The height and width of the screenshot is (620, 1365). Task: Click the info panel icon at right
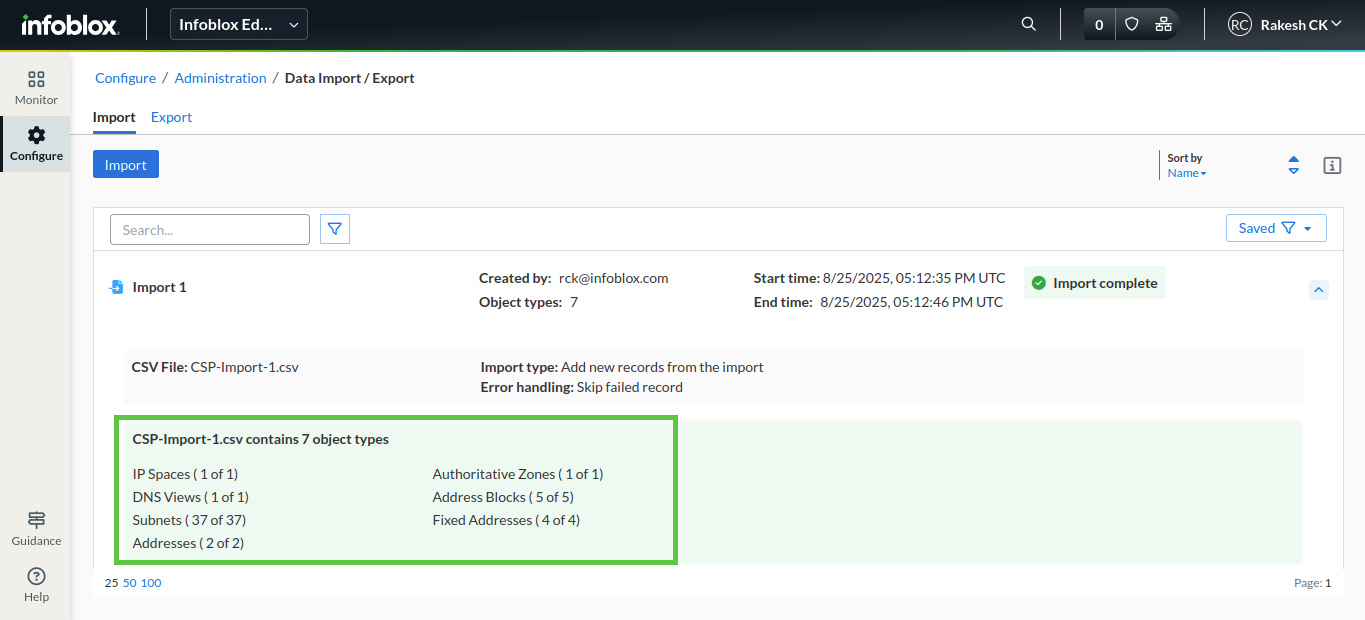(x=1332, y=166)
